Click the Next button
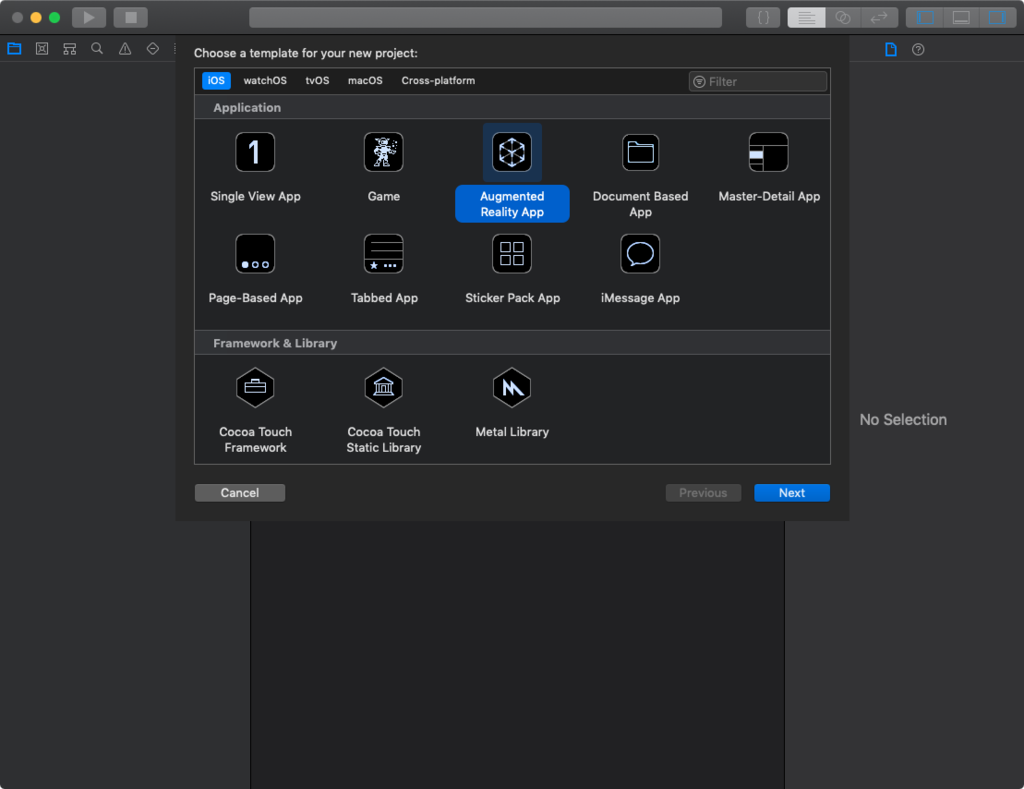The height and width of the screenshot is (789, 1024). 792,493
